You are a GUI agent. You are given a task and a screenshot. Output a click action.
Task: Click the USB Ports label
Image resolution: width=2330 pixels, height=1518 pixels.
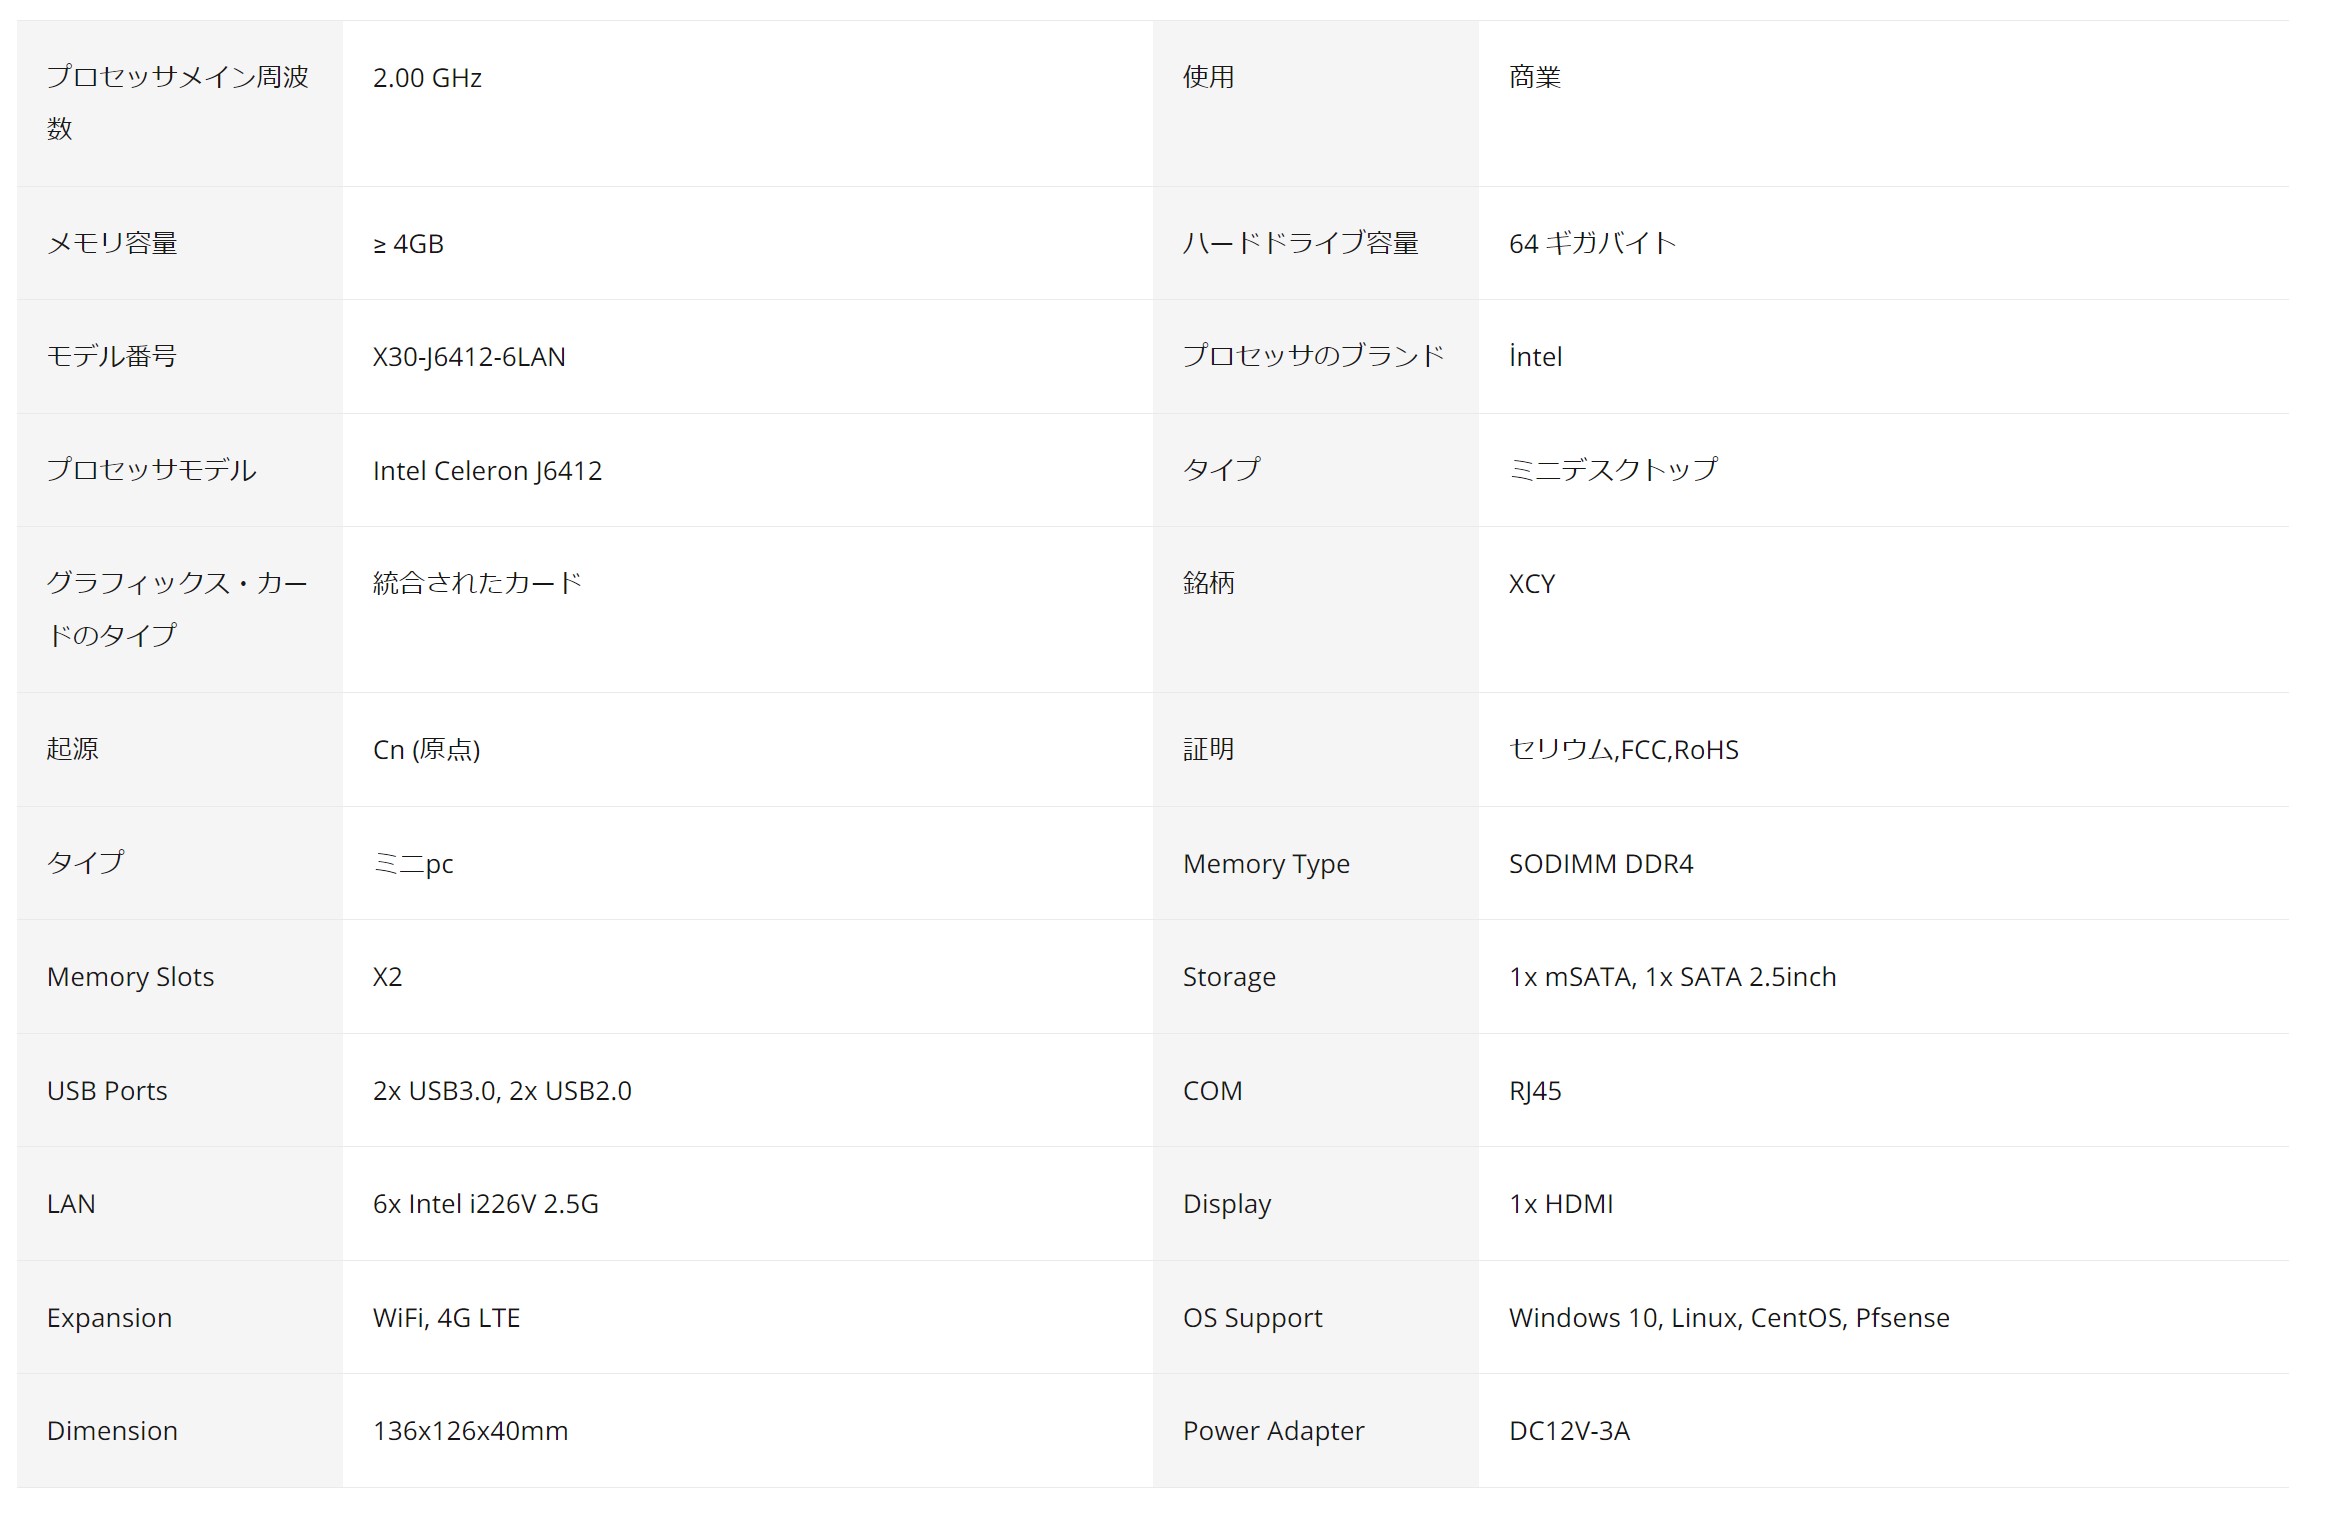107,1090
